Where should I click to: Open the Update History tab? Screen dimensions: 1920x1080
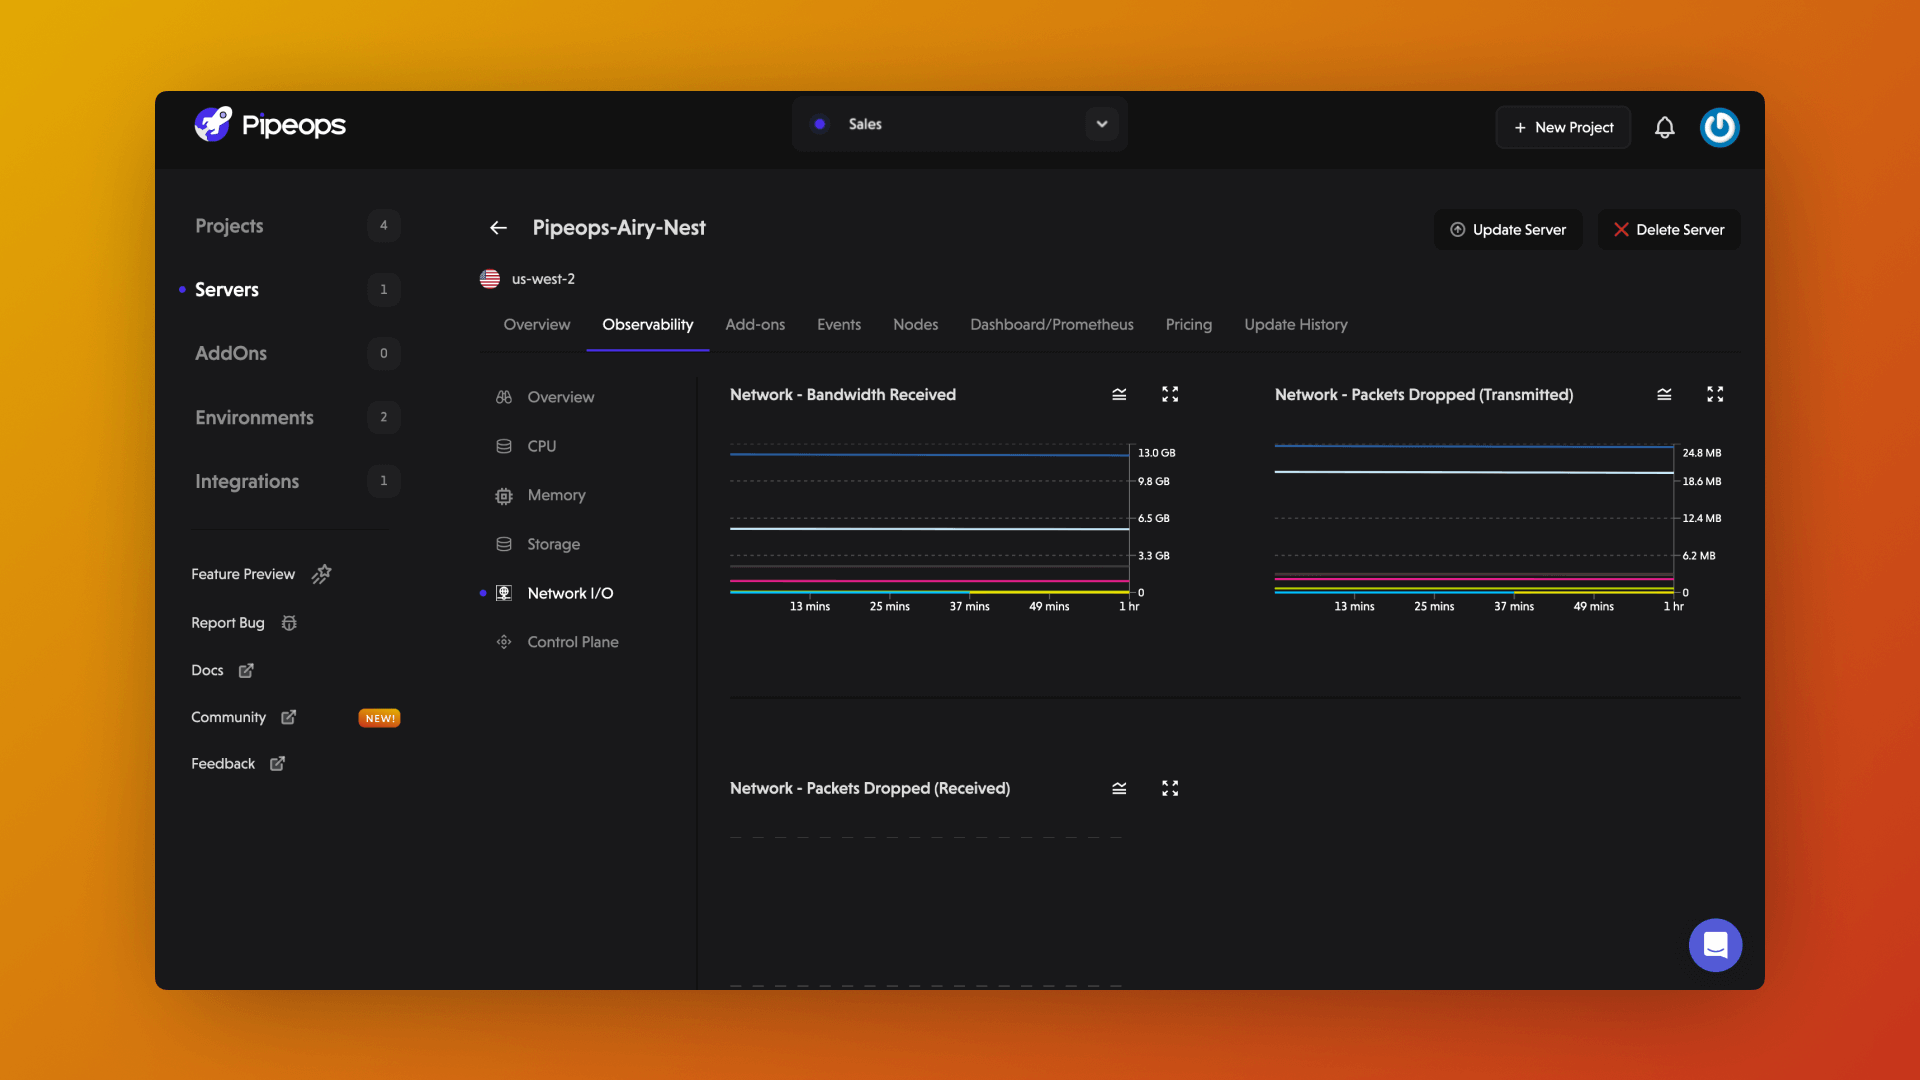click(x=1296, y=325)
